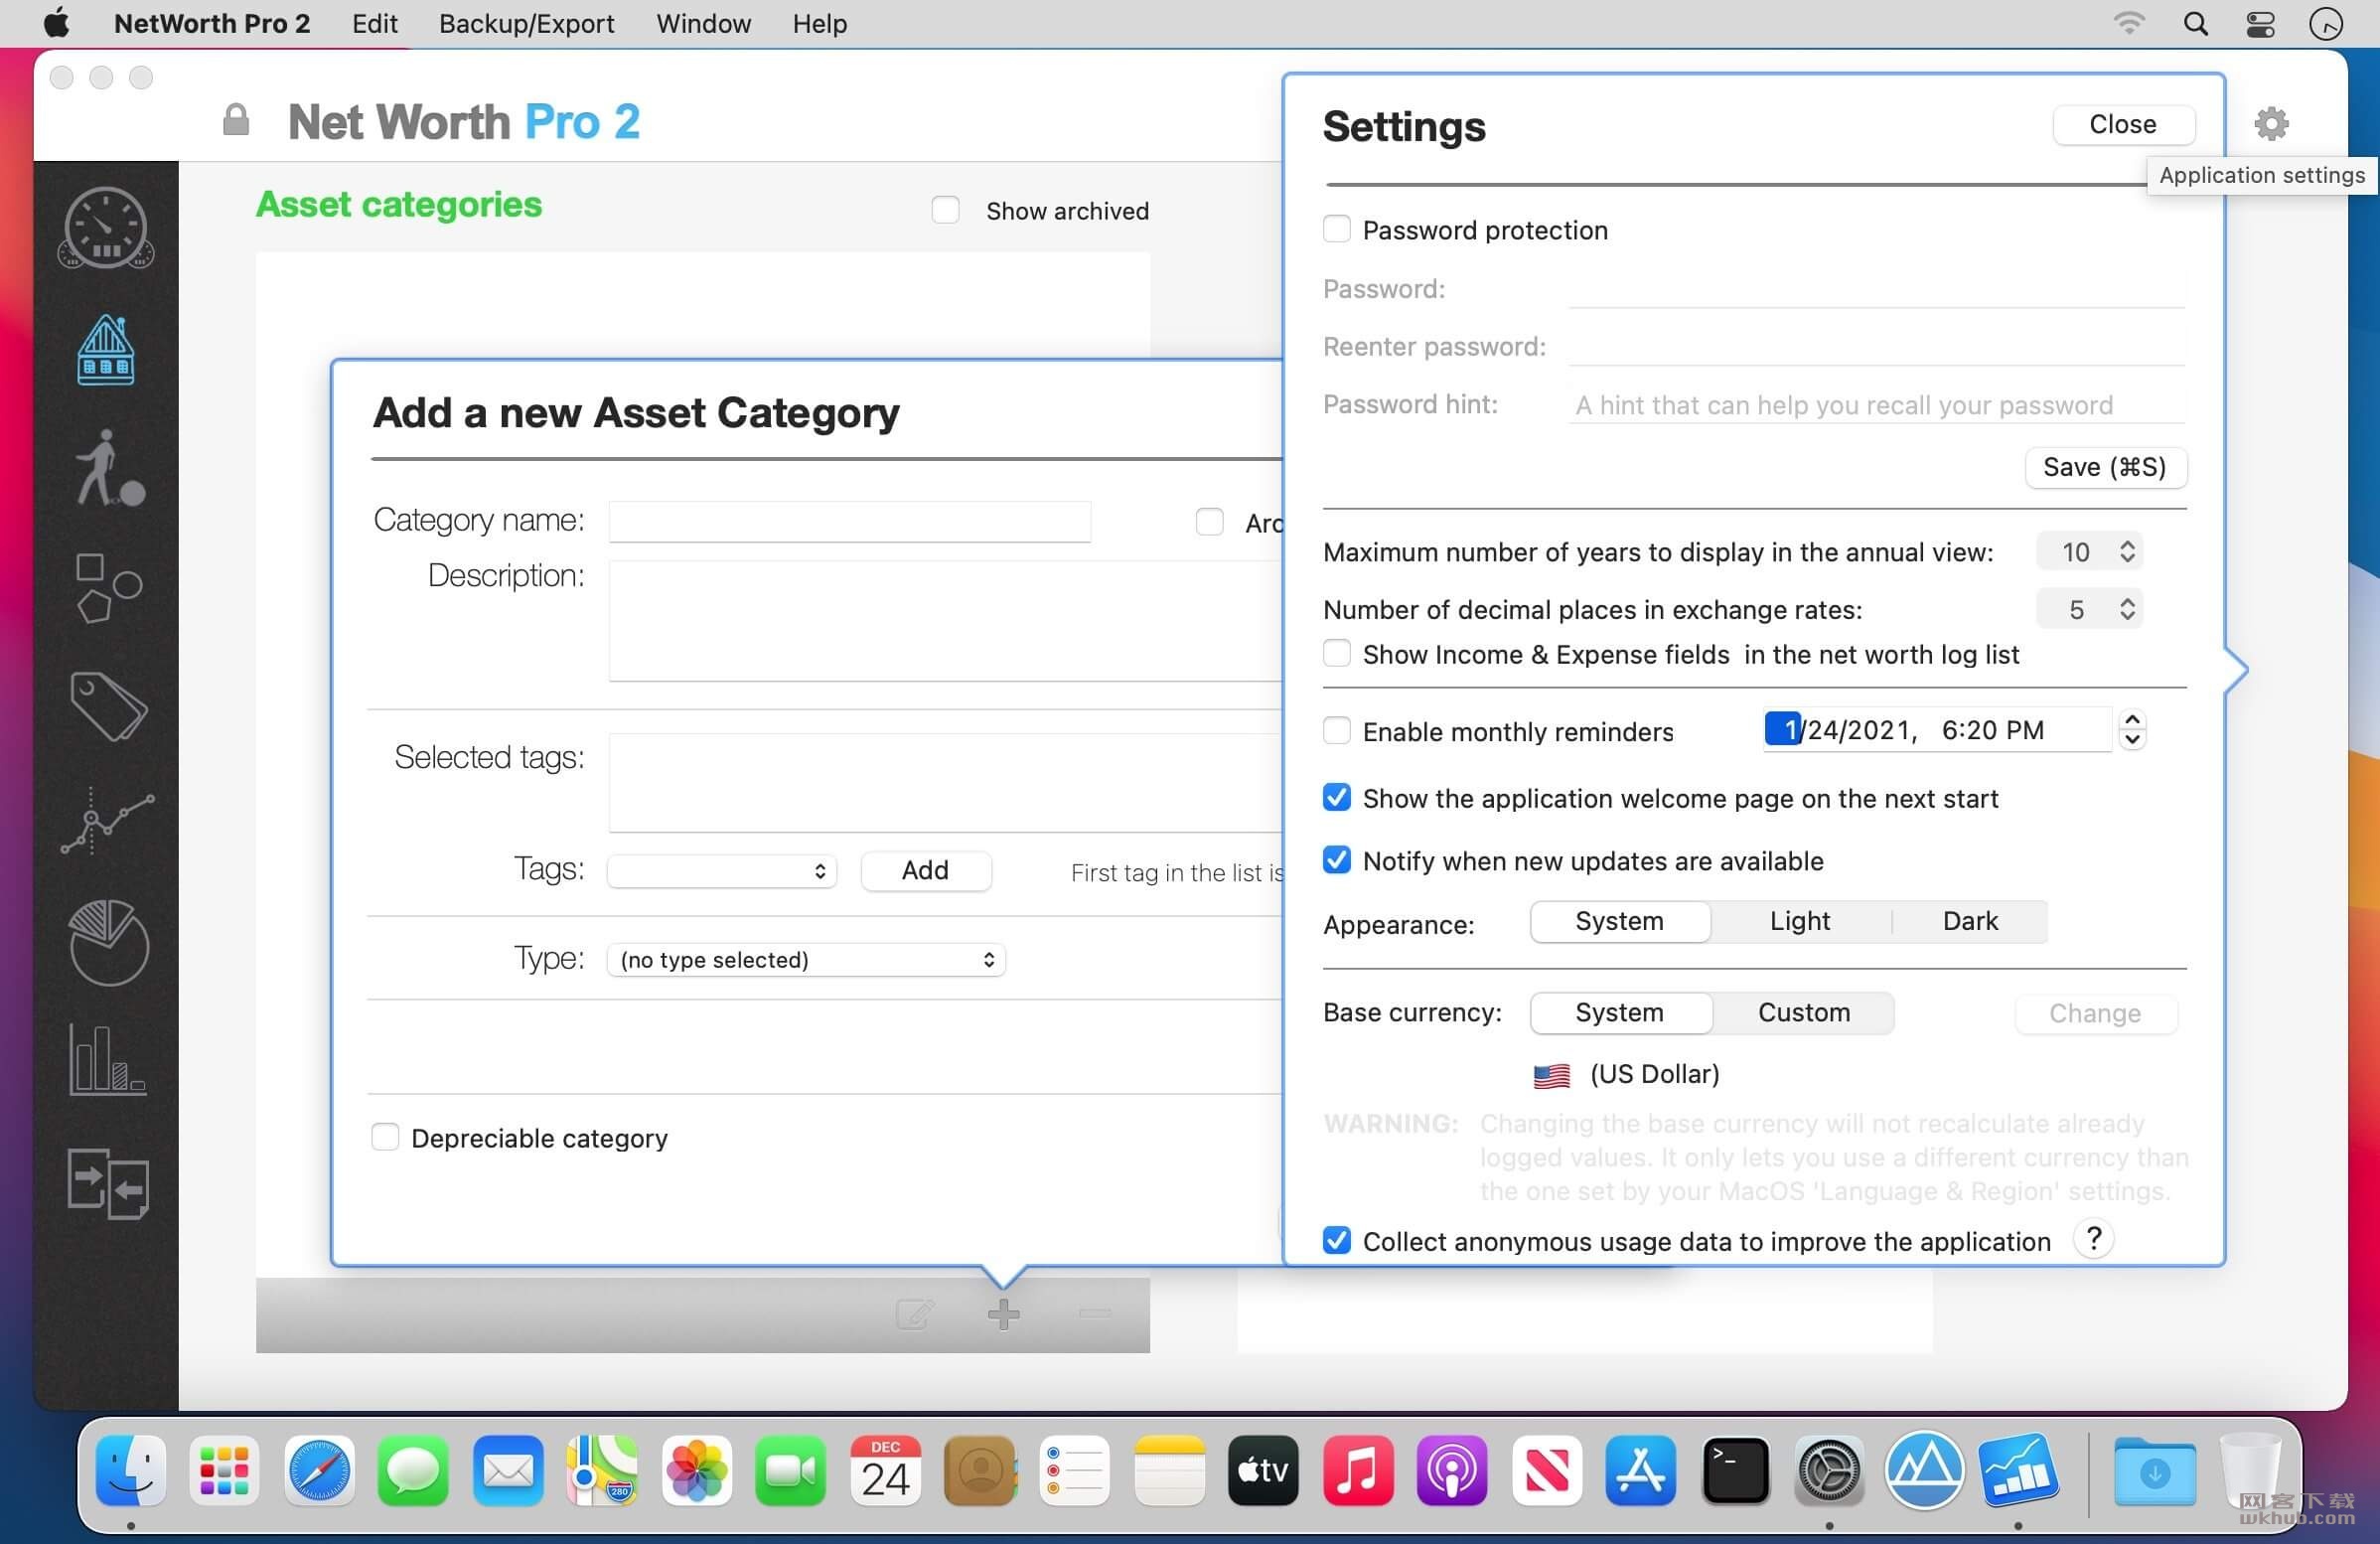Check the Depreciable category checkbox
Screen dimensions: 2380x1544
(x=385, y=1137)
